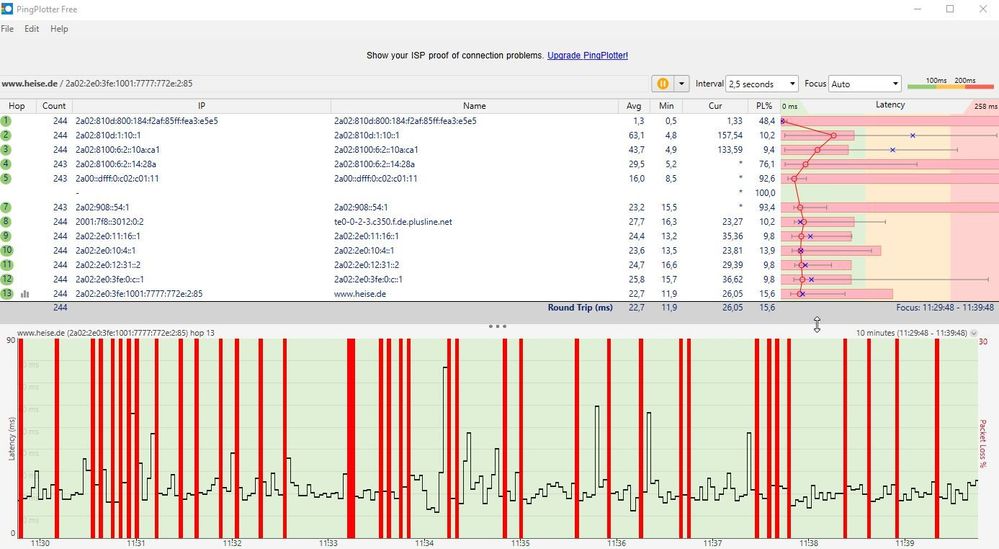Click the 11:31 marker on timeline axis
Image resolution: width=999 pixels, height=549 pixels.
136,543
